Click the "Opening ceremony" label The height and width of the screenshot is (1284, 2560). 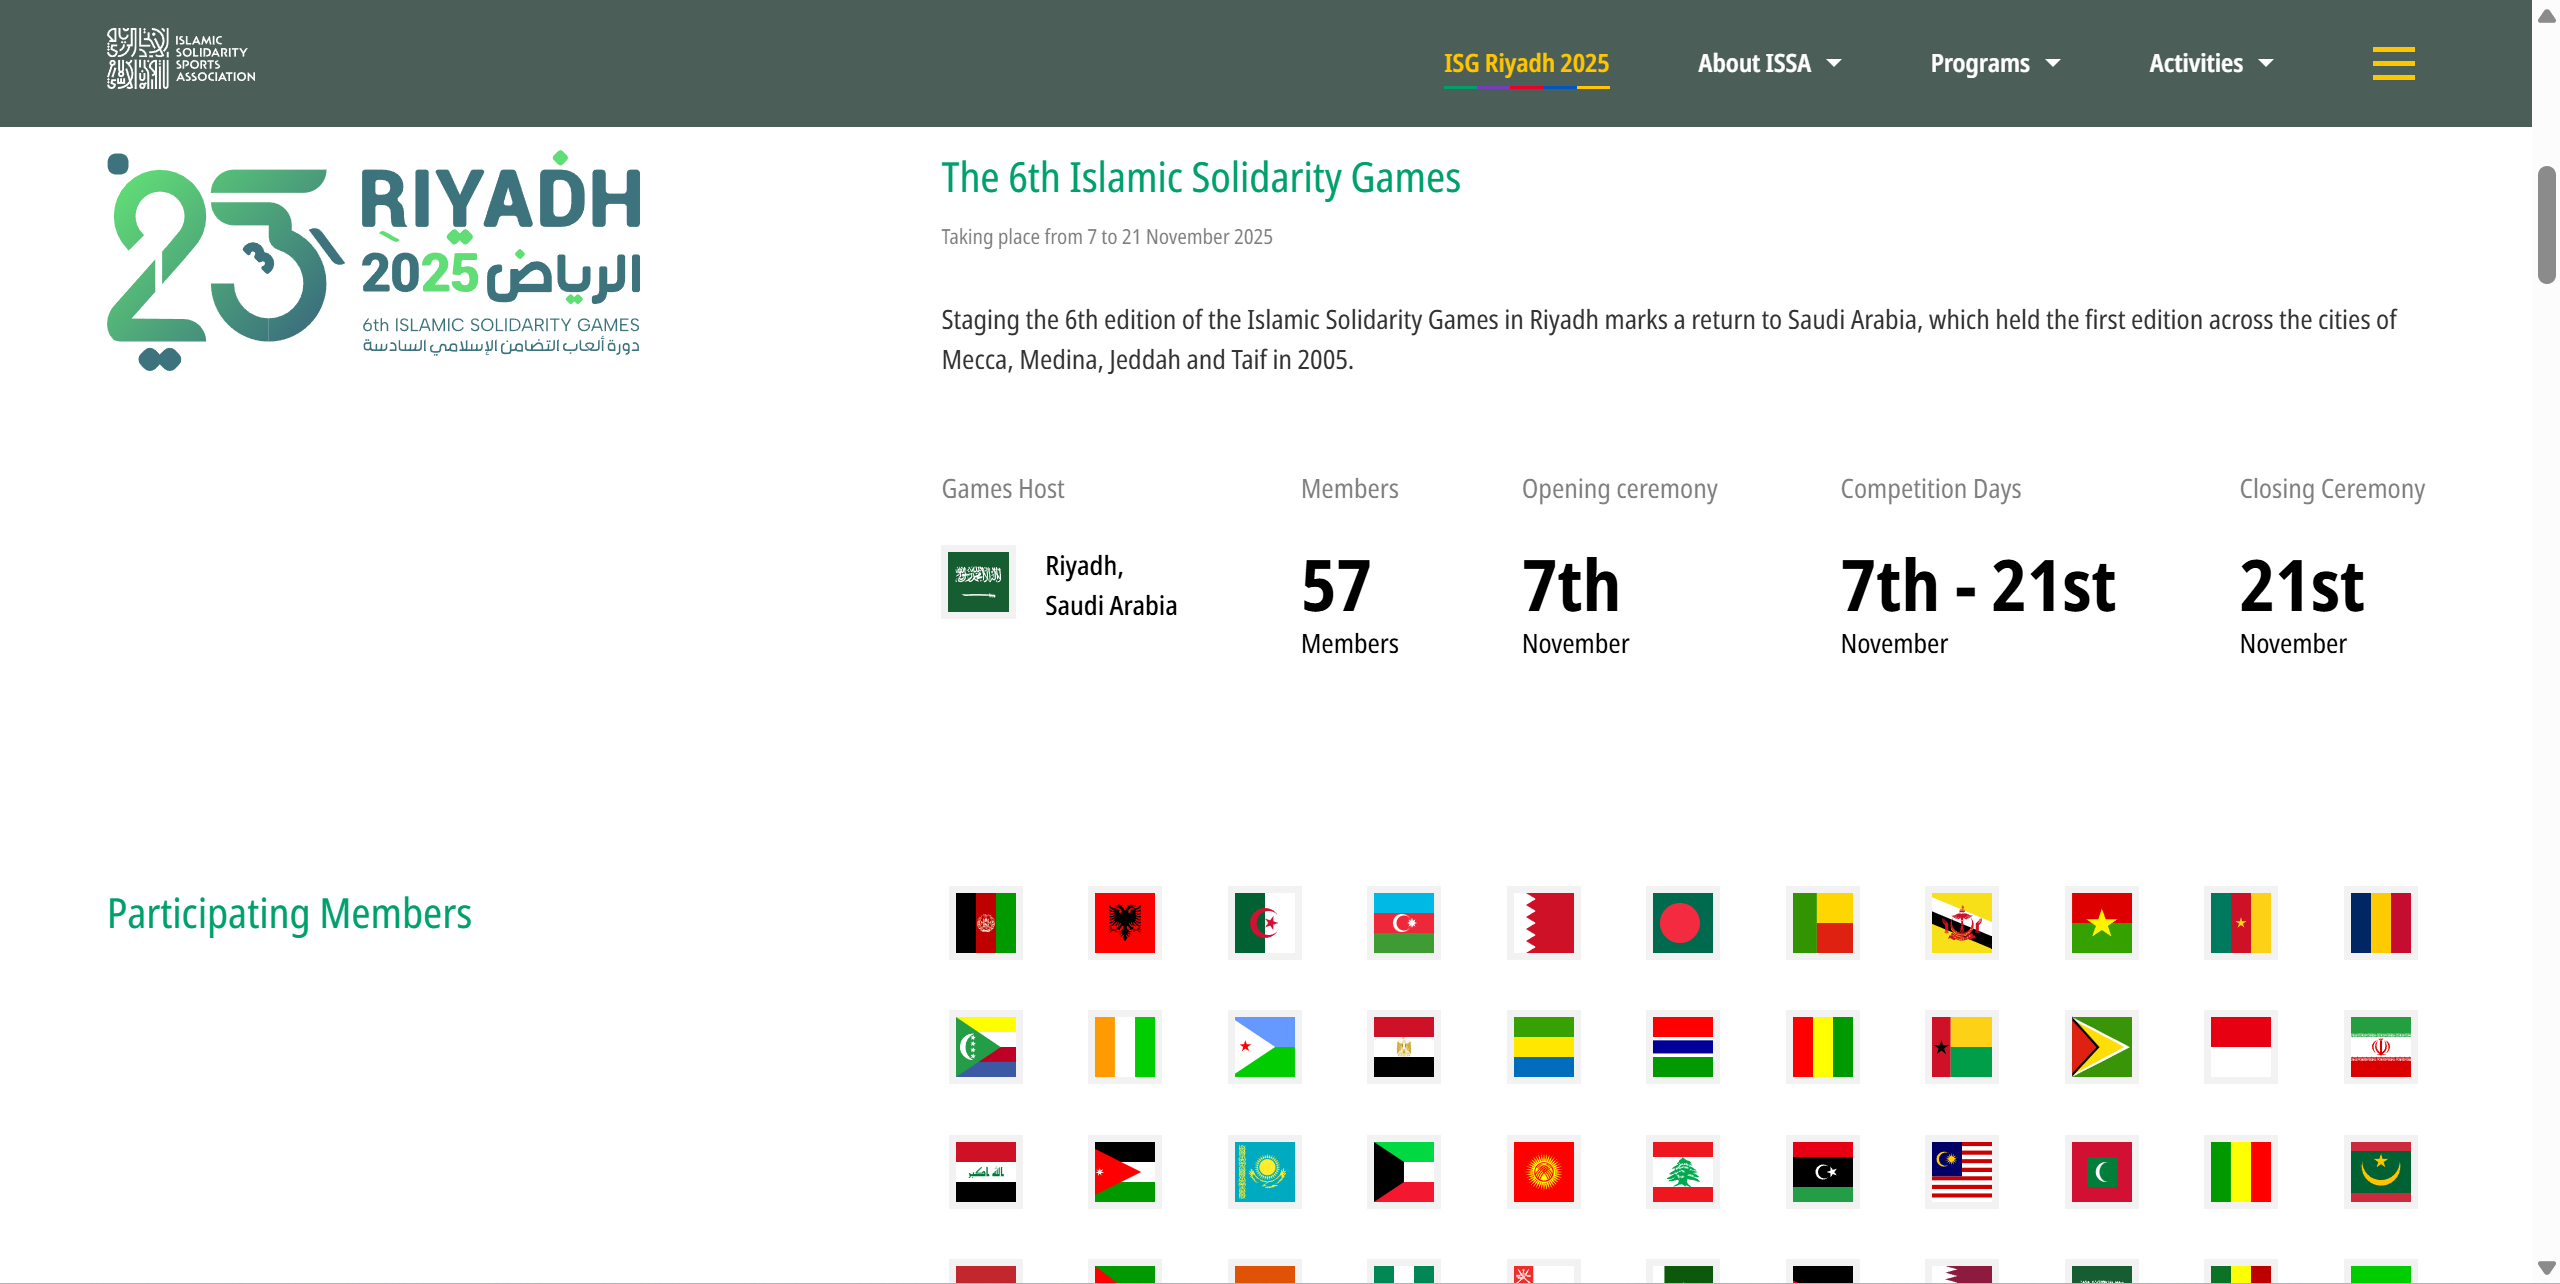pos(1619,489)
